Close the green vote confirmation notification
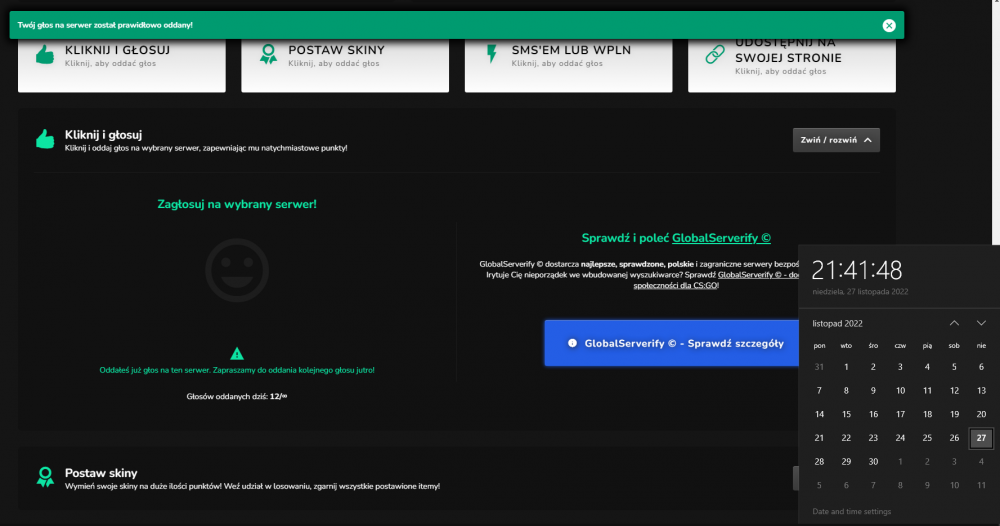Viewport: 1000px width, 526px height. (x=888, y=26)
